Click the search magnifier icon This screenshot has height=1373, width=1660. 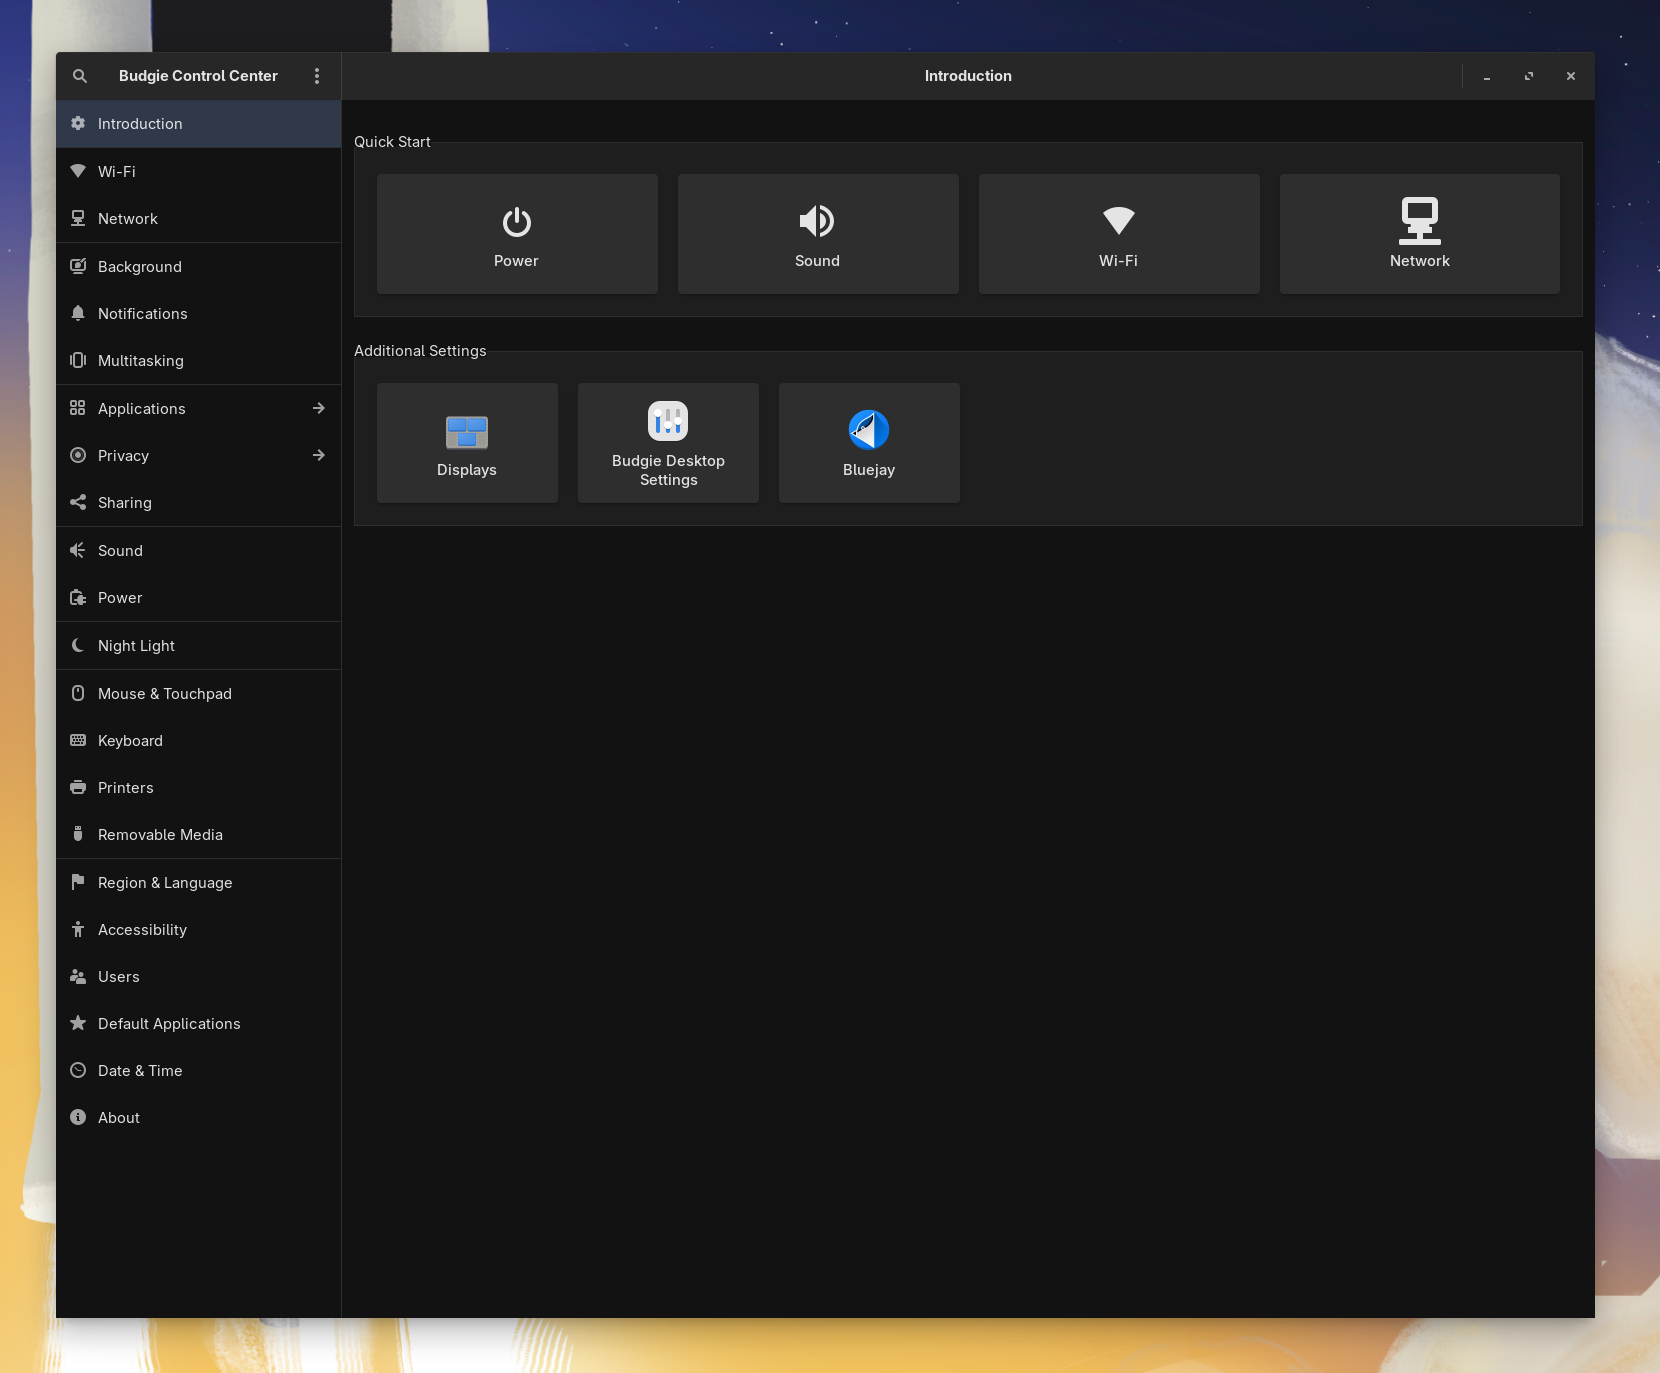coord(80,76)
